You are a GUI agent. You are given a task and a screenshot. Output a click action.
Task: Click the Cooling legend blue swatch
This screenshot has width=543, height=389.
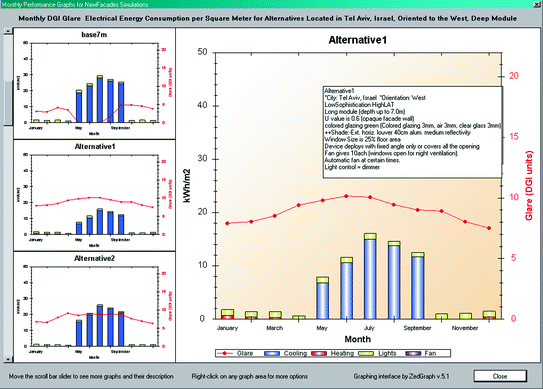[x=272, y=353]
